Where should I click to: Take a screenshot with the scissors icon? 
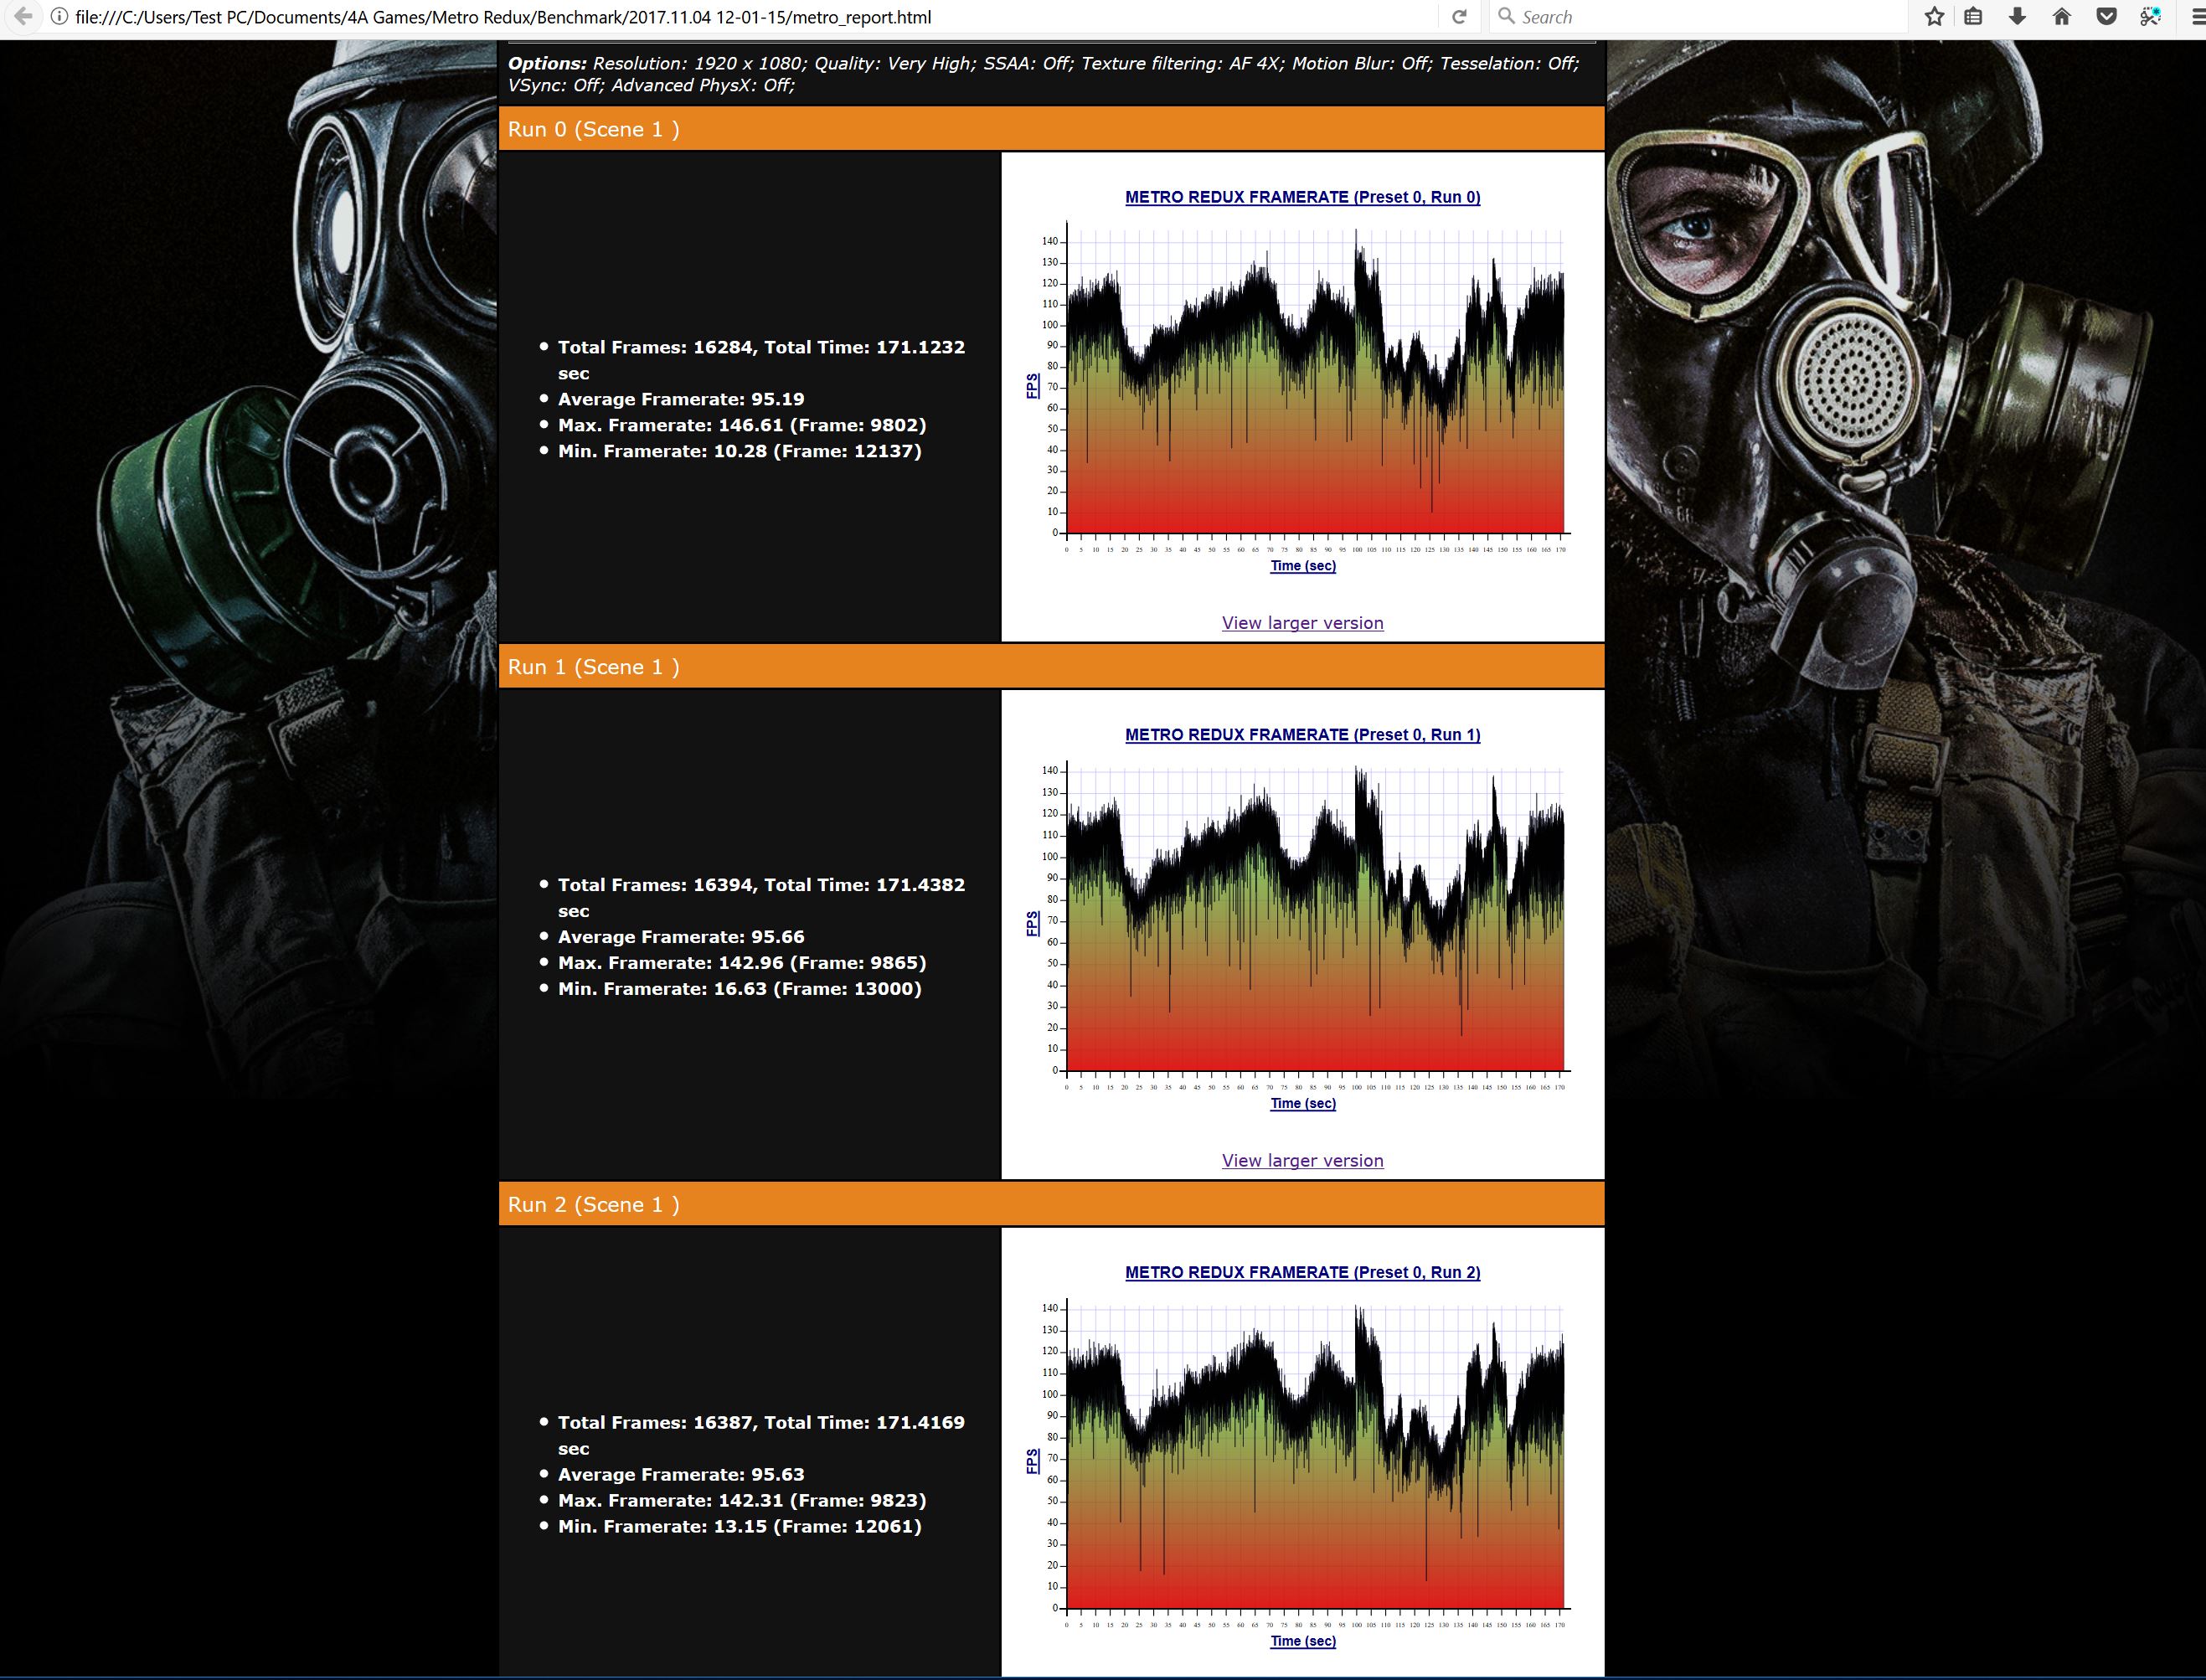click(x=2150, y=17)
